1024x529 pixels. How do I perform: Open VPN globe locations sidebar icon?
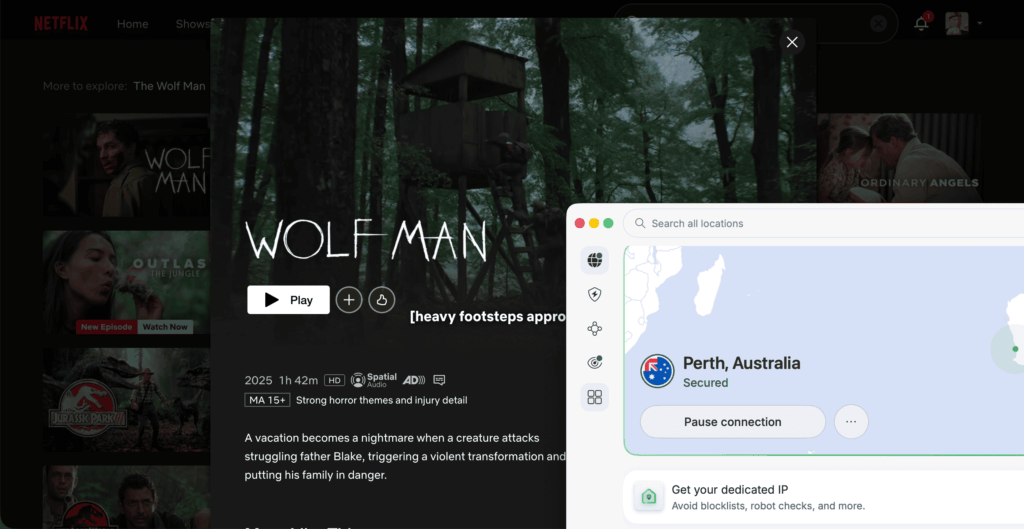point(594,260)
